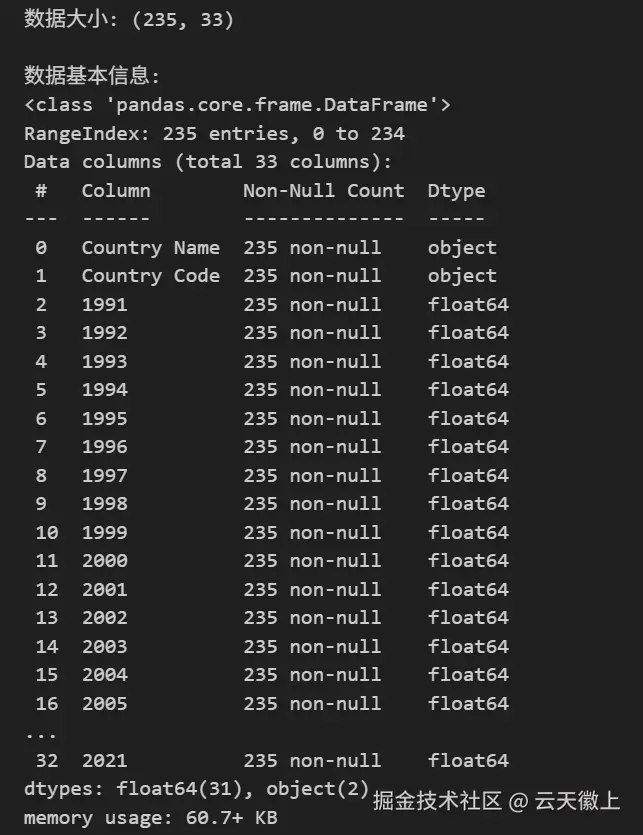Click the 'Dtype' column header
Screen dimensions: 643x835
tap(457, 191)
